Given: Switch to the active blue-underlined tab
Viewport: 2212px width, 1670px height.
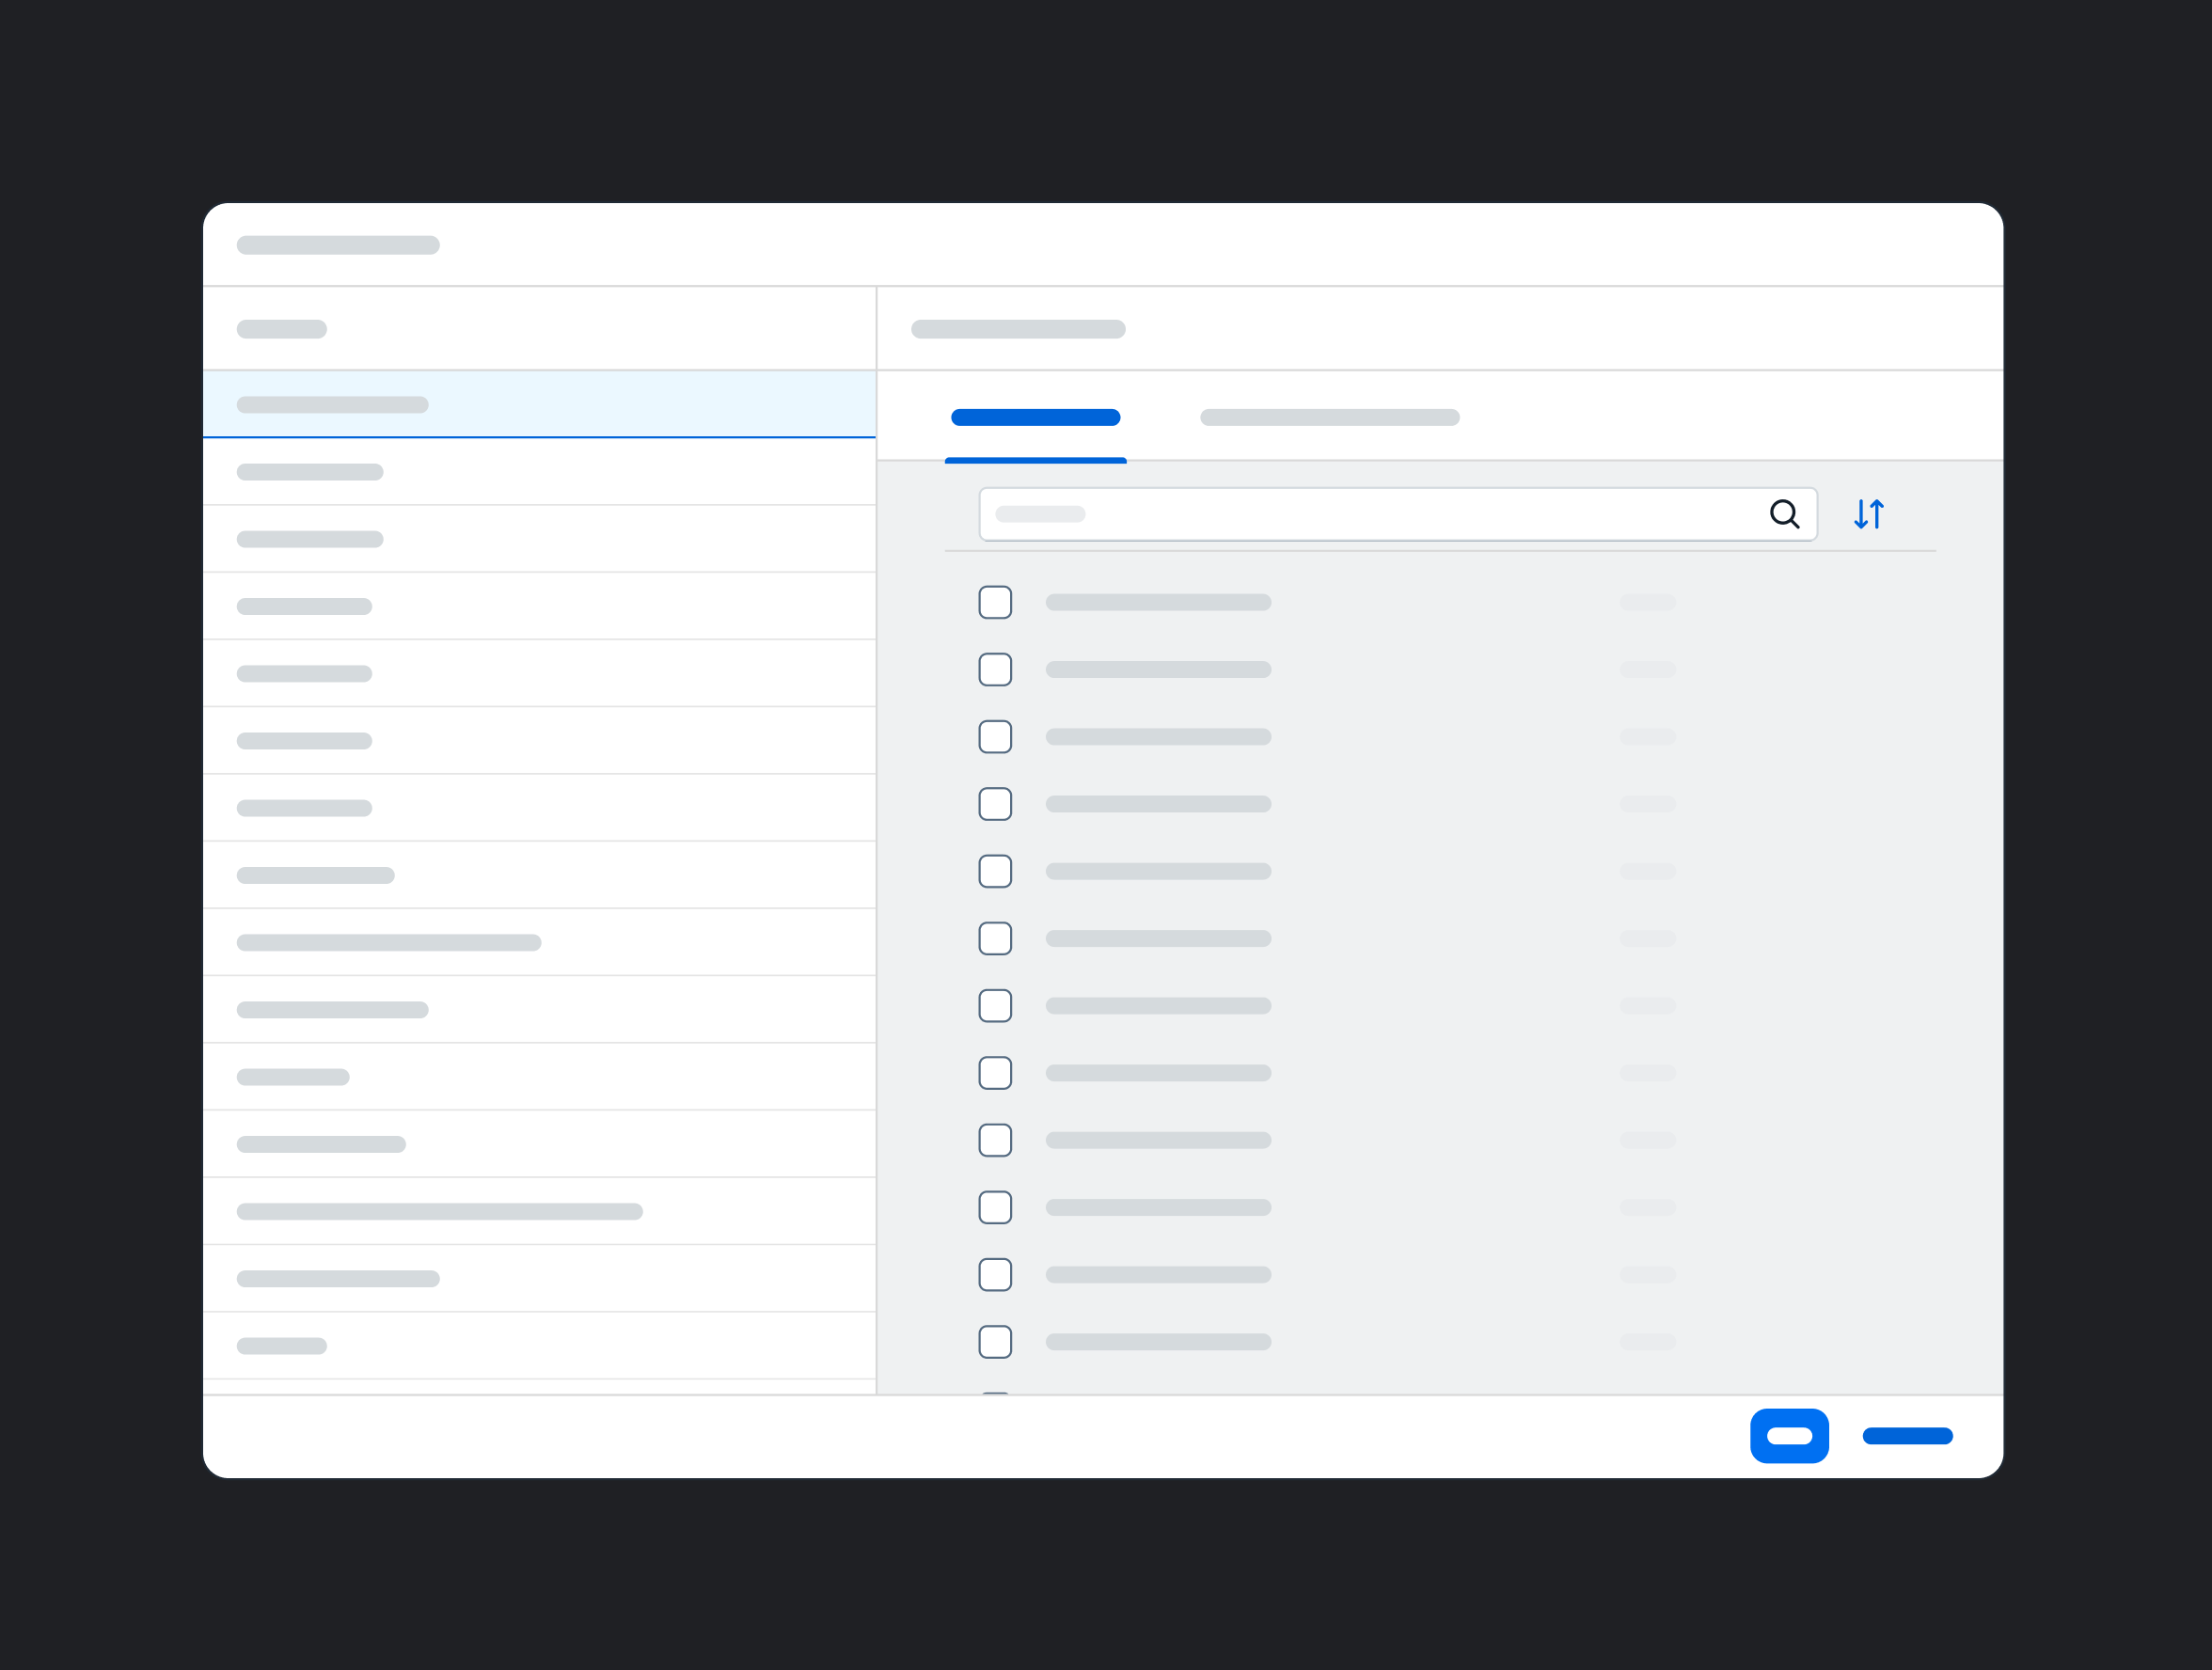Looking at the screenshot, I should [x=1035, y=417].
